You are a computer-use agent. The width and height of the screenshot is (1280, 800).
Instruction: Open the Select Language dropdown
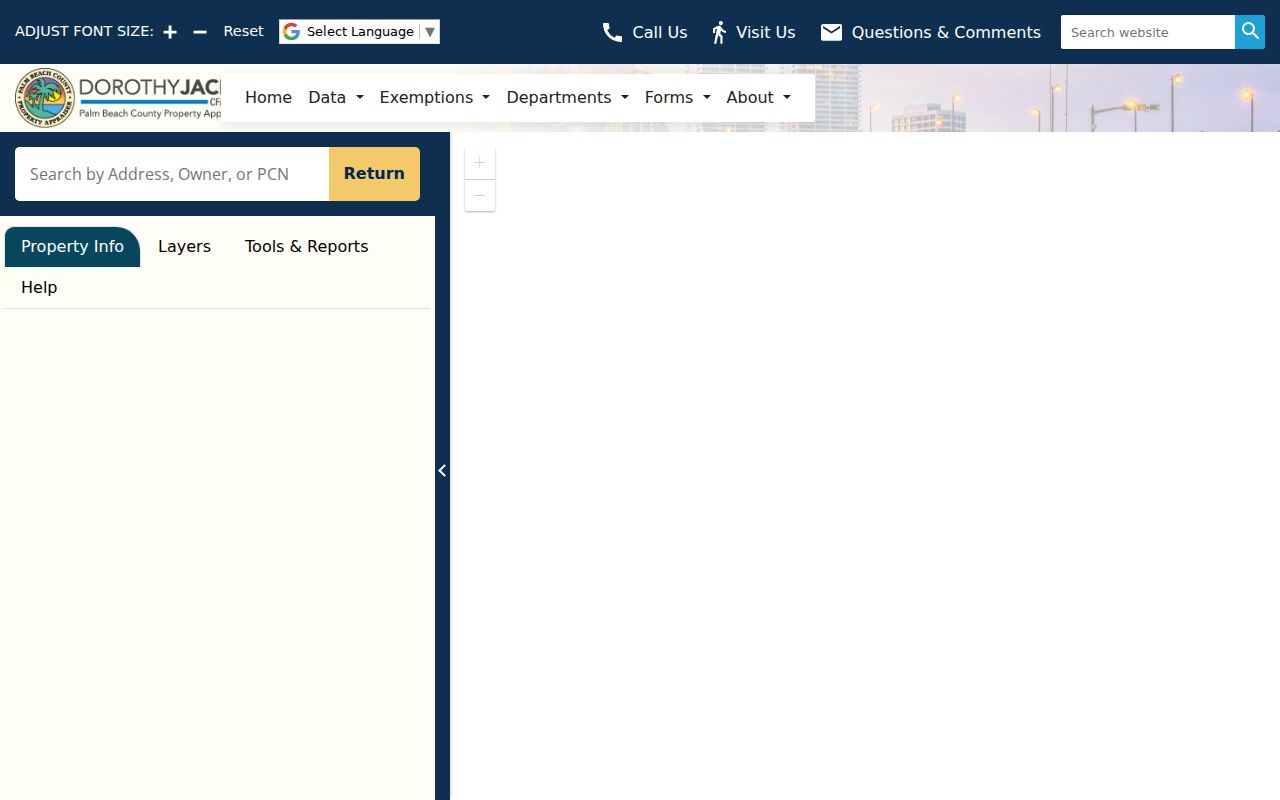click(359, 32)
